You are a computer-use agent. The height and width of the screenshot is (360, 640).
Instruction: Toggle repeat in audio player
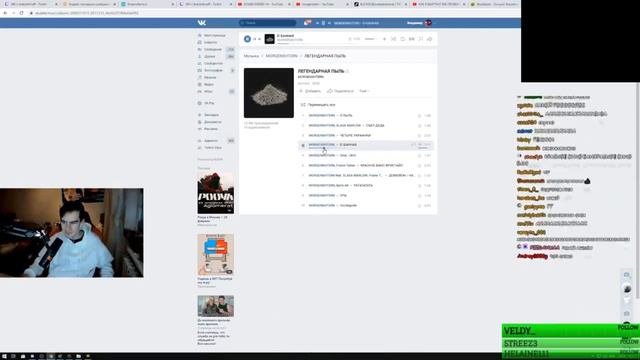click(x=402, y=39)
